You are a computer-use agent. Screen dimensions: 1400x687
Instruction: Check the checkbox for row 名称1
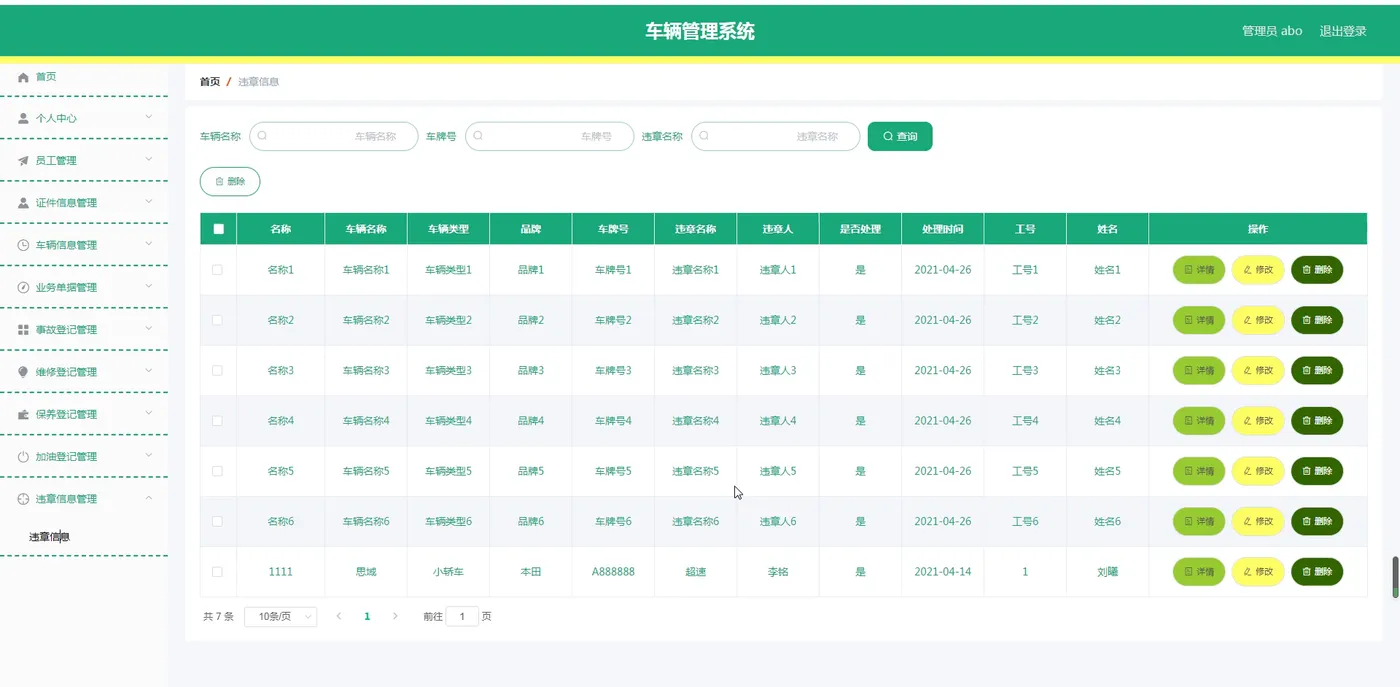tap(218, 270)
